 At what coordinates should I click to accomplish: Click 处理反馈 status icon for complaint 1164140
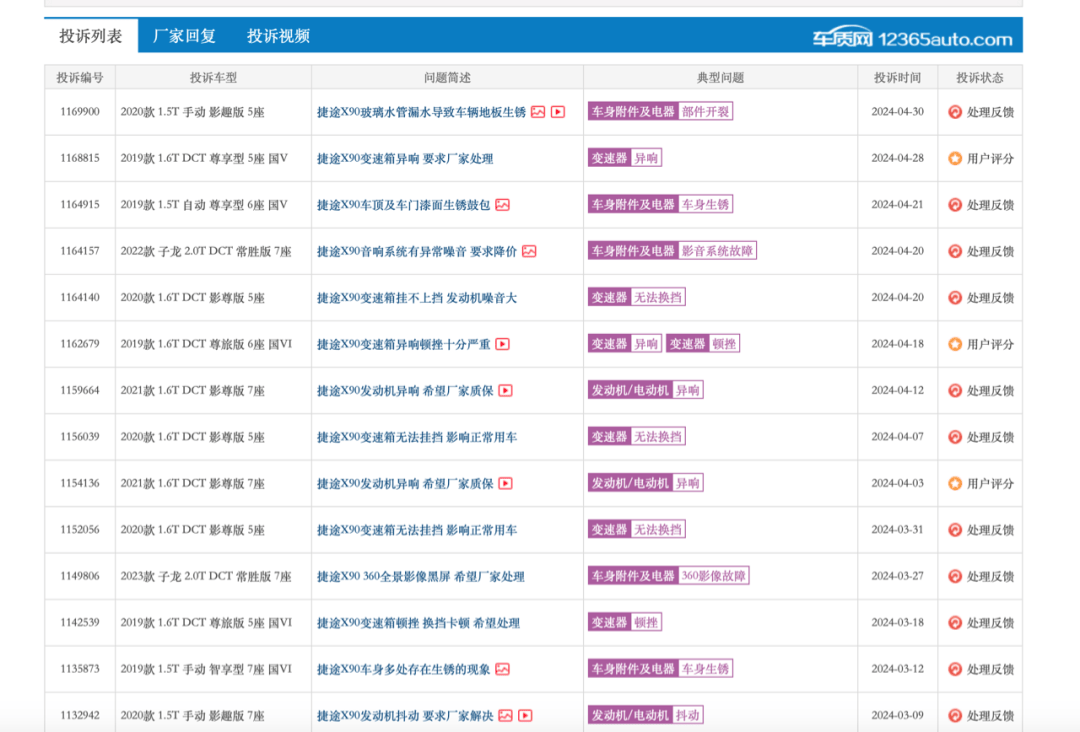tap(955, 297)
